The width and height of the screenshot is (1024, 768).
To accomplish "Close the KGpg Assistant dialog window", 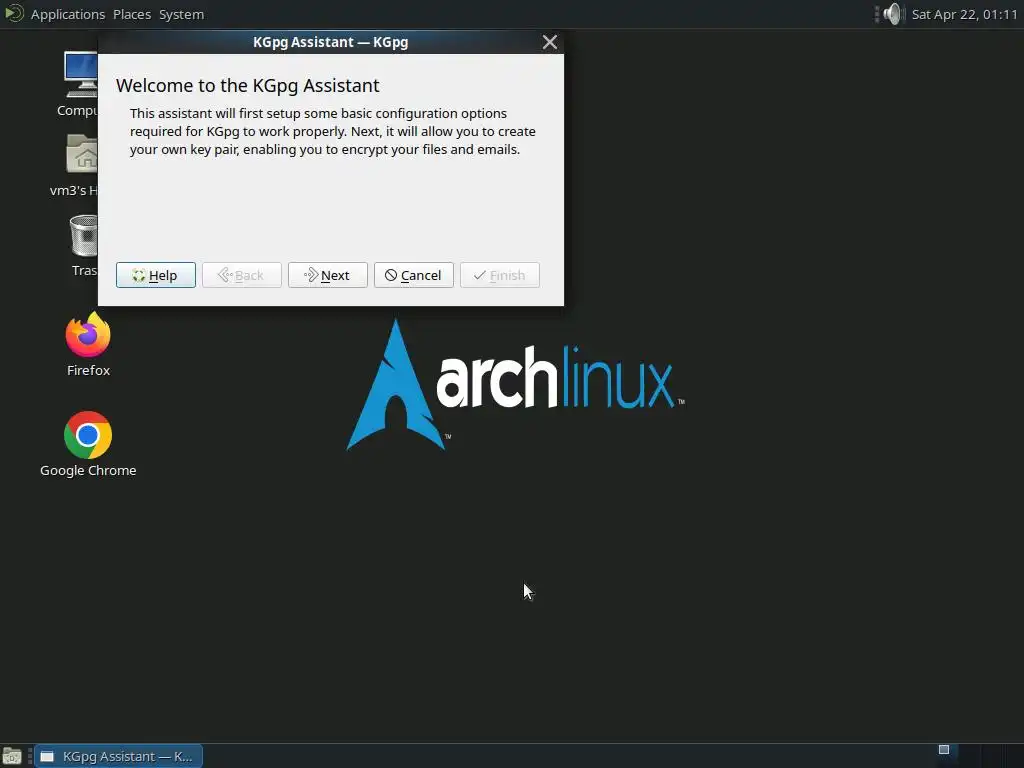I will [550, 42].
